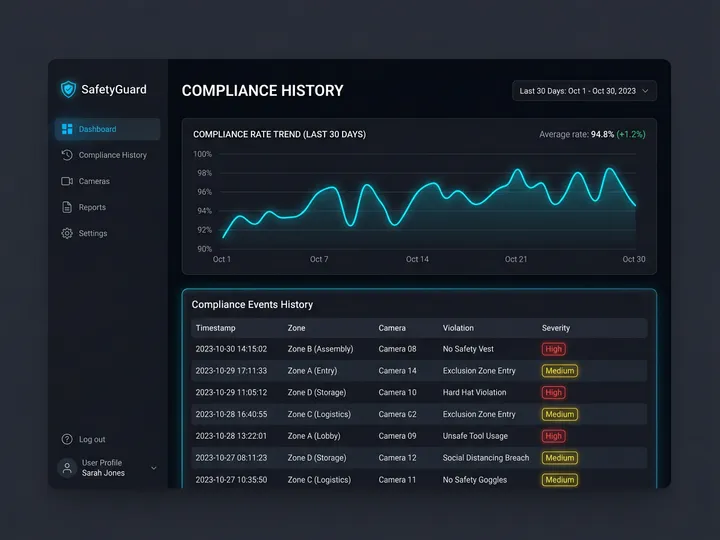Click the Log out link
Image resolution: width=720 pixels, height=540 pixels.
92,439
